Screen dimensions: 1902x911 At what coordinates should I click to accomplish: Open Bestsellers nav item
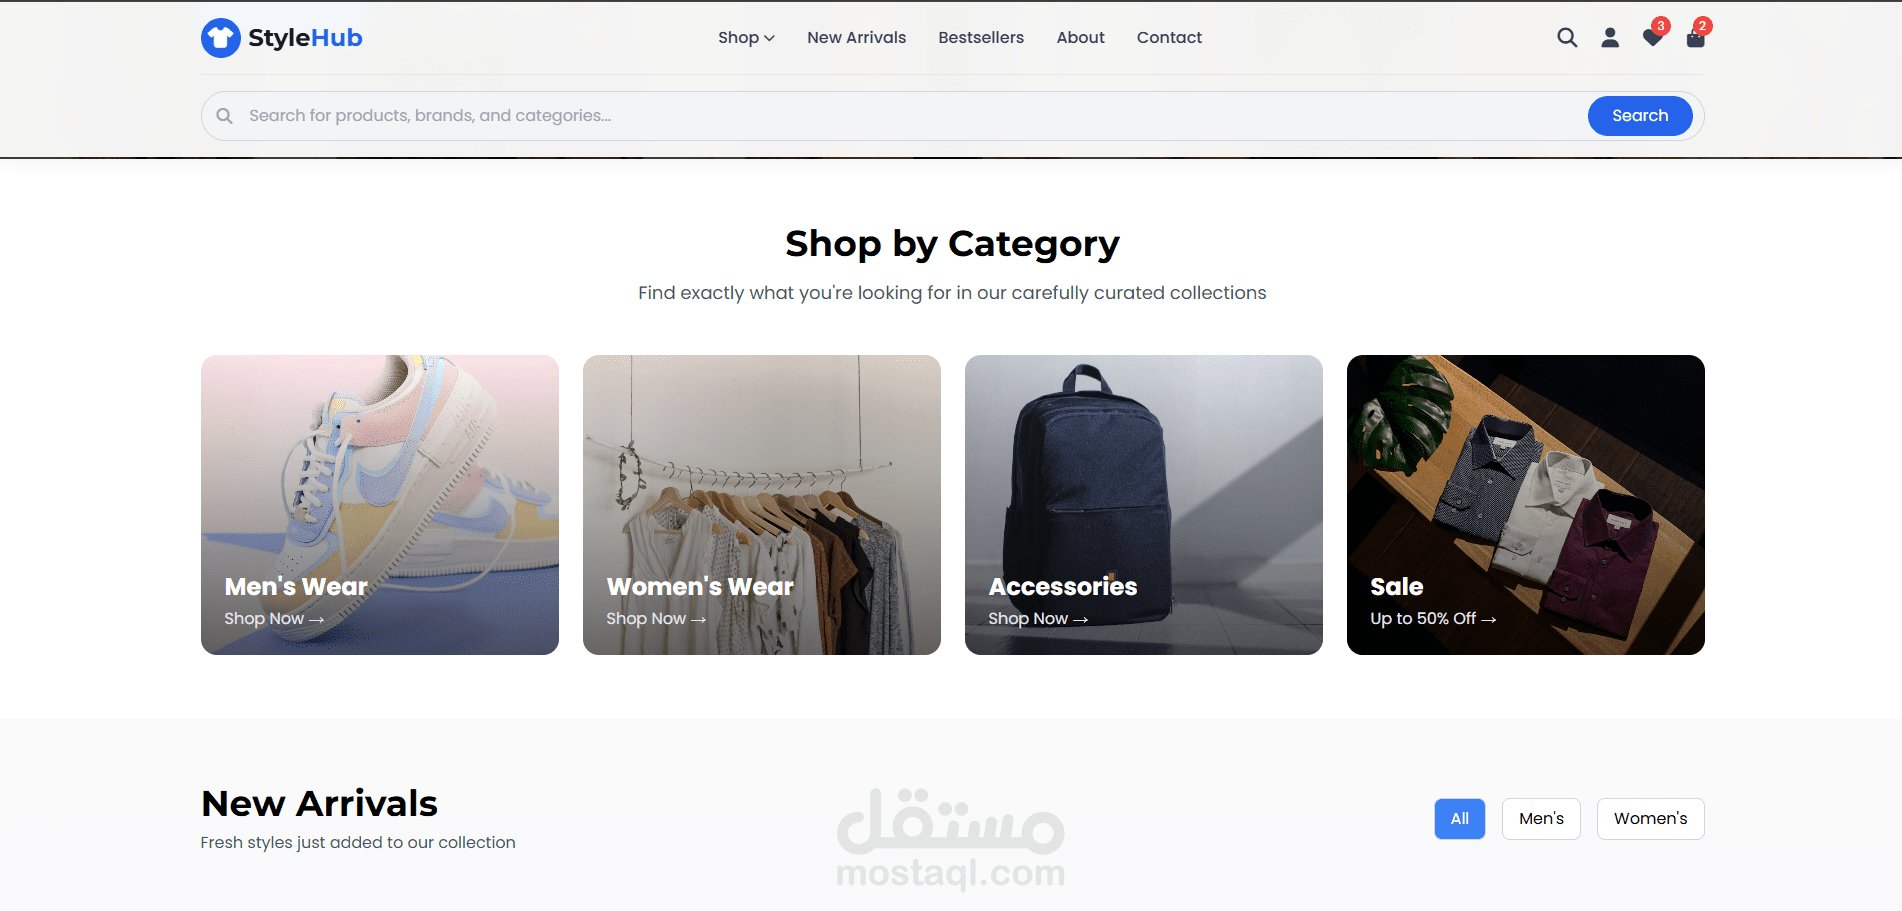(981, 38)
